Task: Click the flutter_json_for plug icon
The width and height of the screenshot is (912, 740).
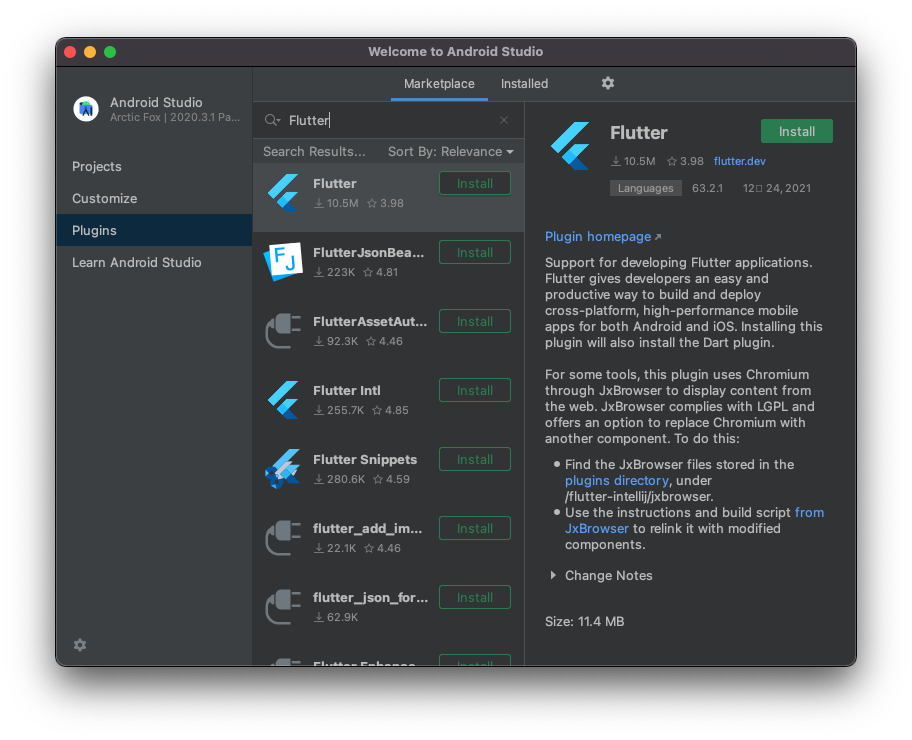Action: pyautogui.click(x=283, y=607)
